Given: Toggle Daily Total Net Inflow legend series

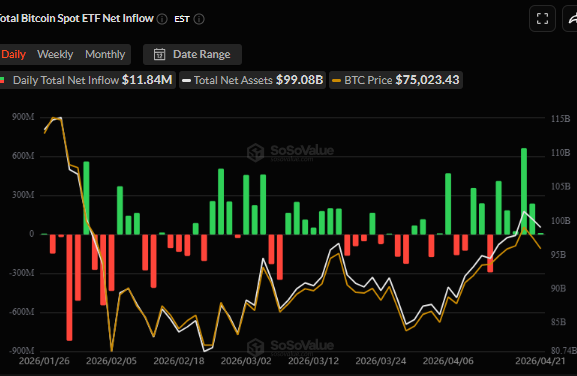Looking at the screenshot, I should [87, 80].
